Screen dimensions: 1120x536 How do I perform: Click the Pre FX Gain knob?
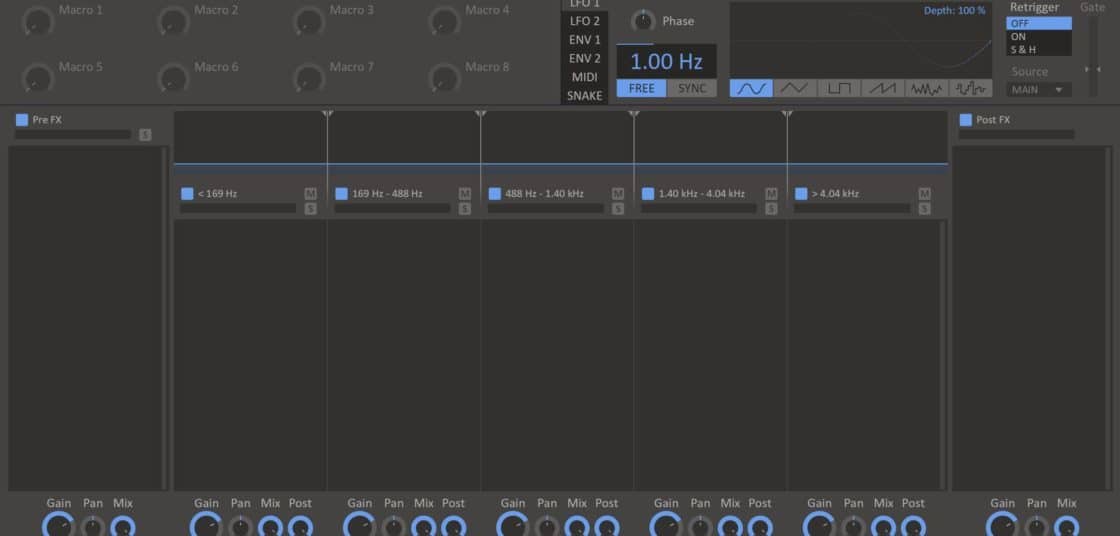click(x=59, y=525)
